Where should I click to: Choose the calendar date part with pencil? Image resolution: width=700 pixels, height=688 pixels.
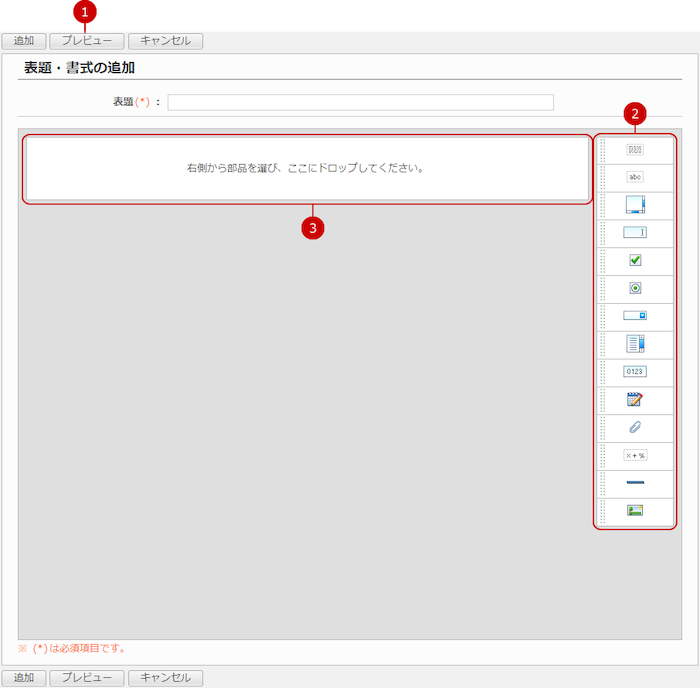(x=635, y=399)
